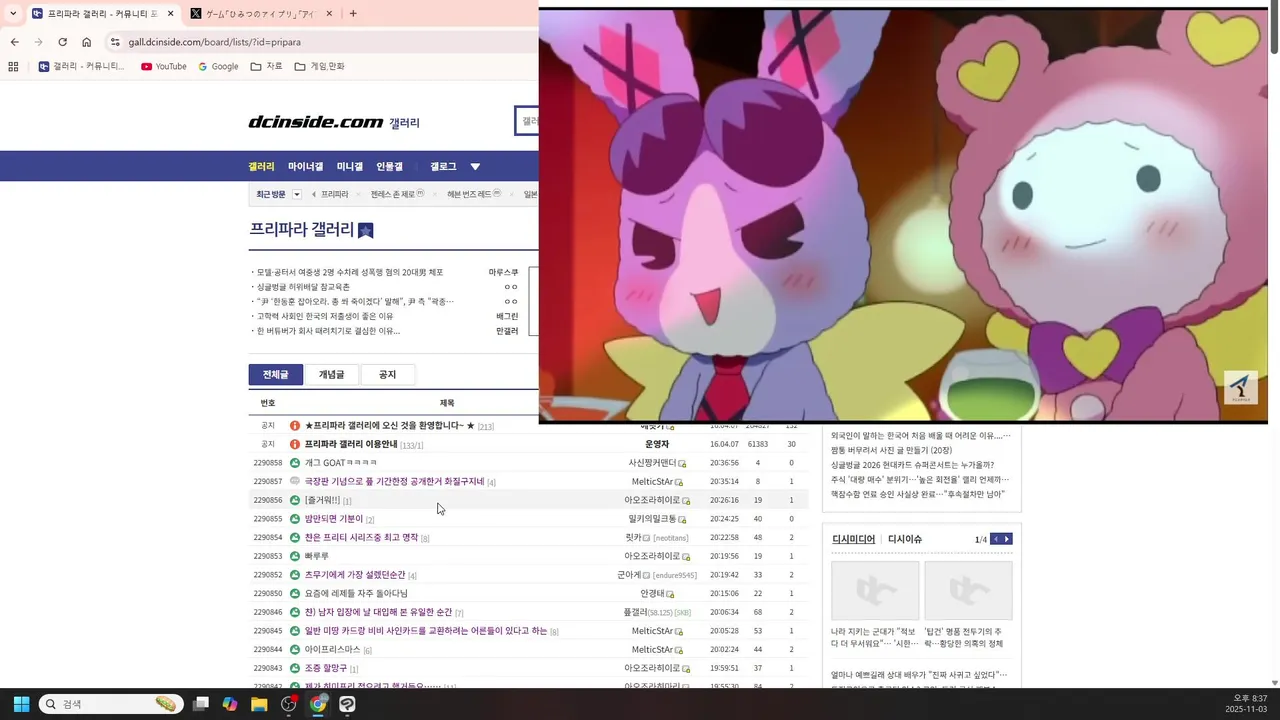Select the 개념글 tab
This screenshot has width=1280, height=720.
coord(331,375)
